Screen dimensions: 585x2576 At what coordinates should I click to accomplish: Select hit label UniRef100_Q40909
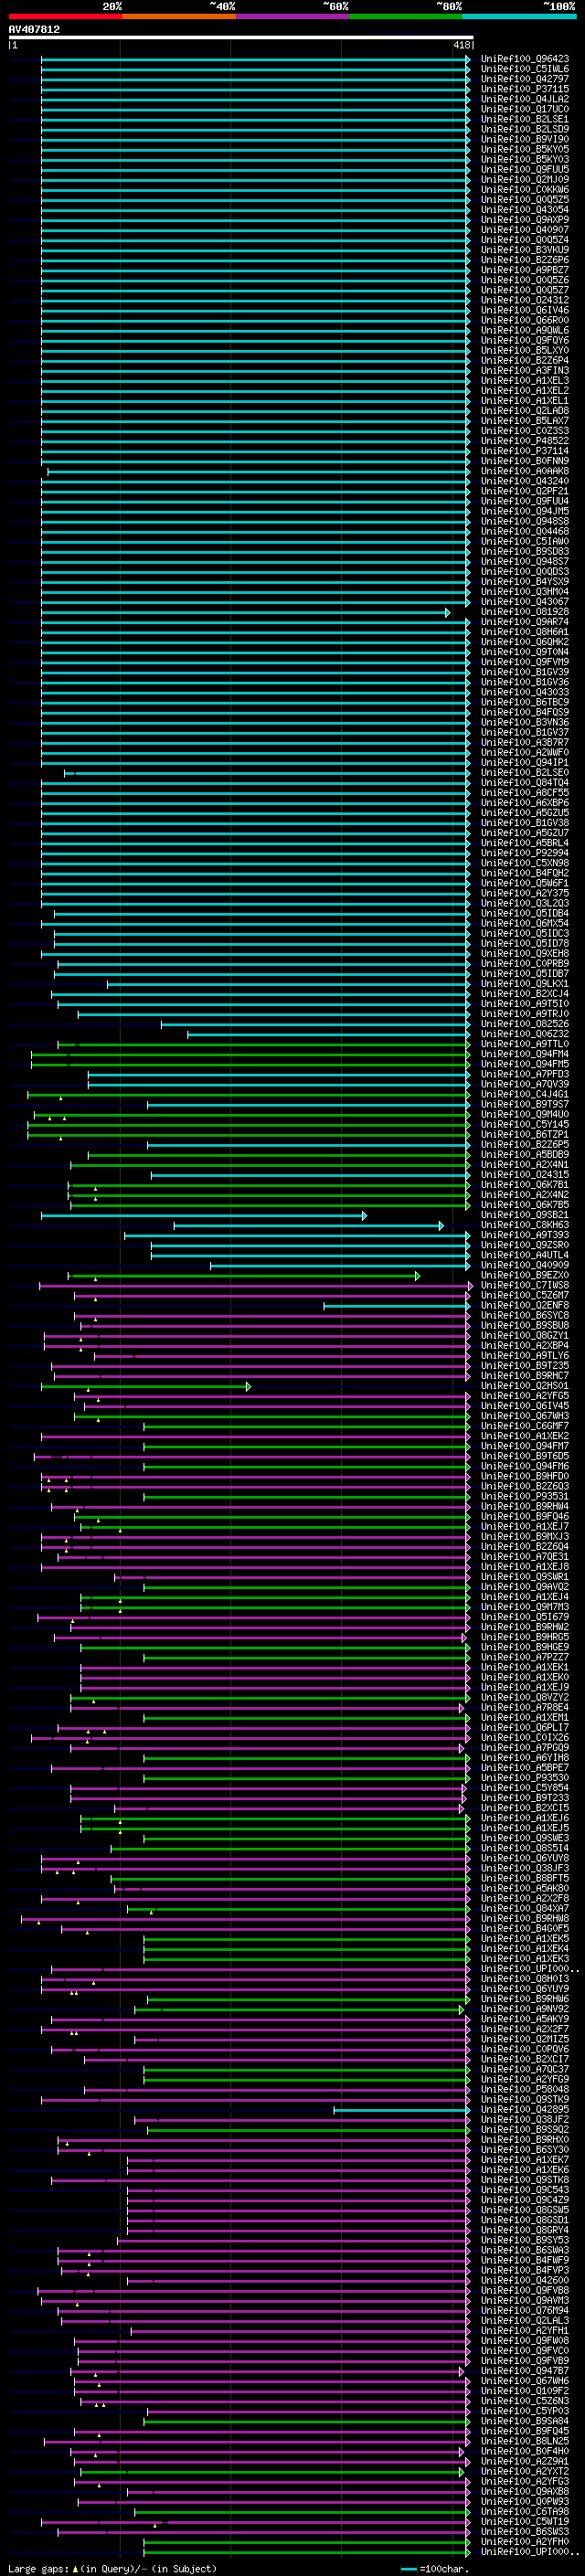(525, 1266)
